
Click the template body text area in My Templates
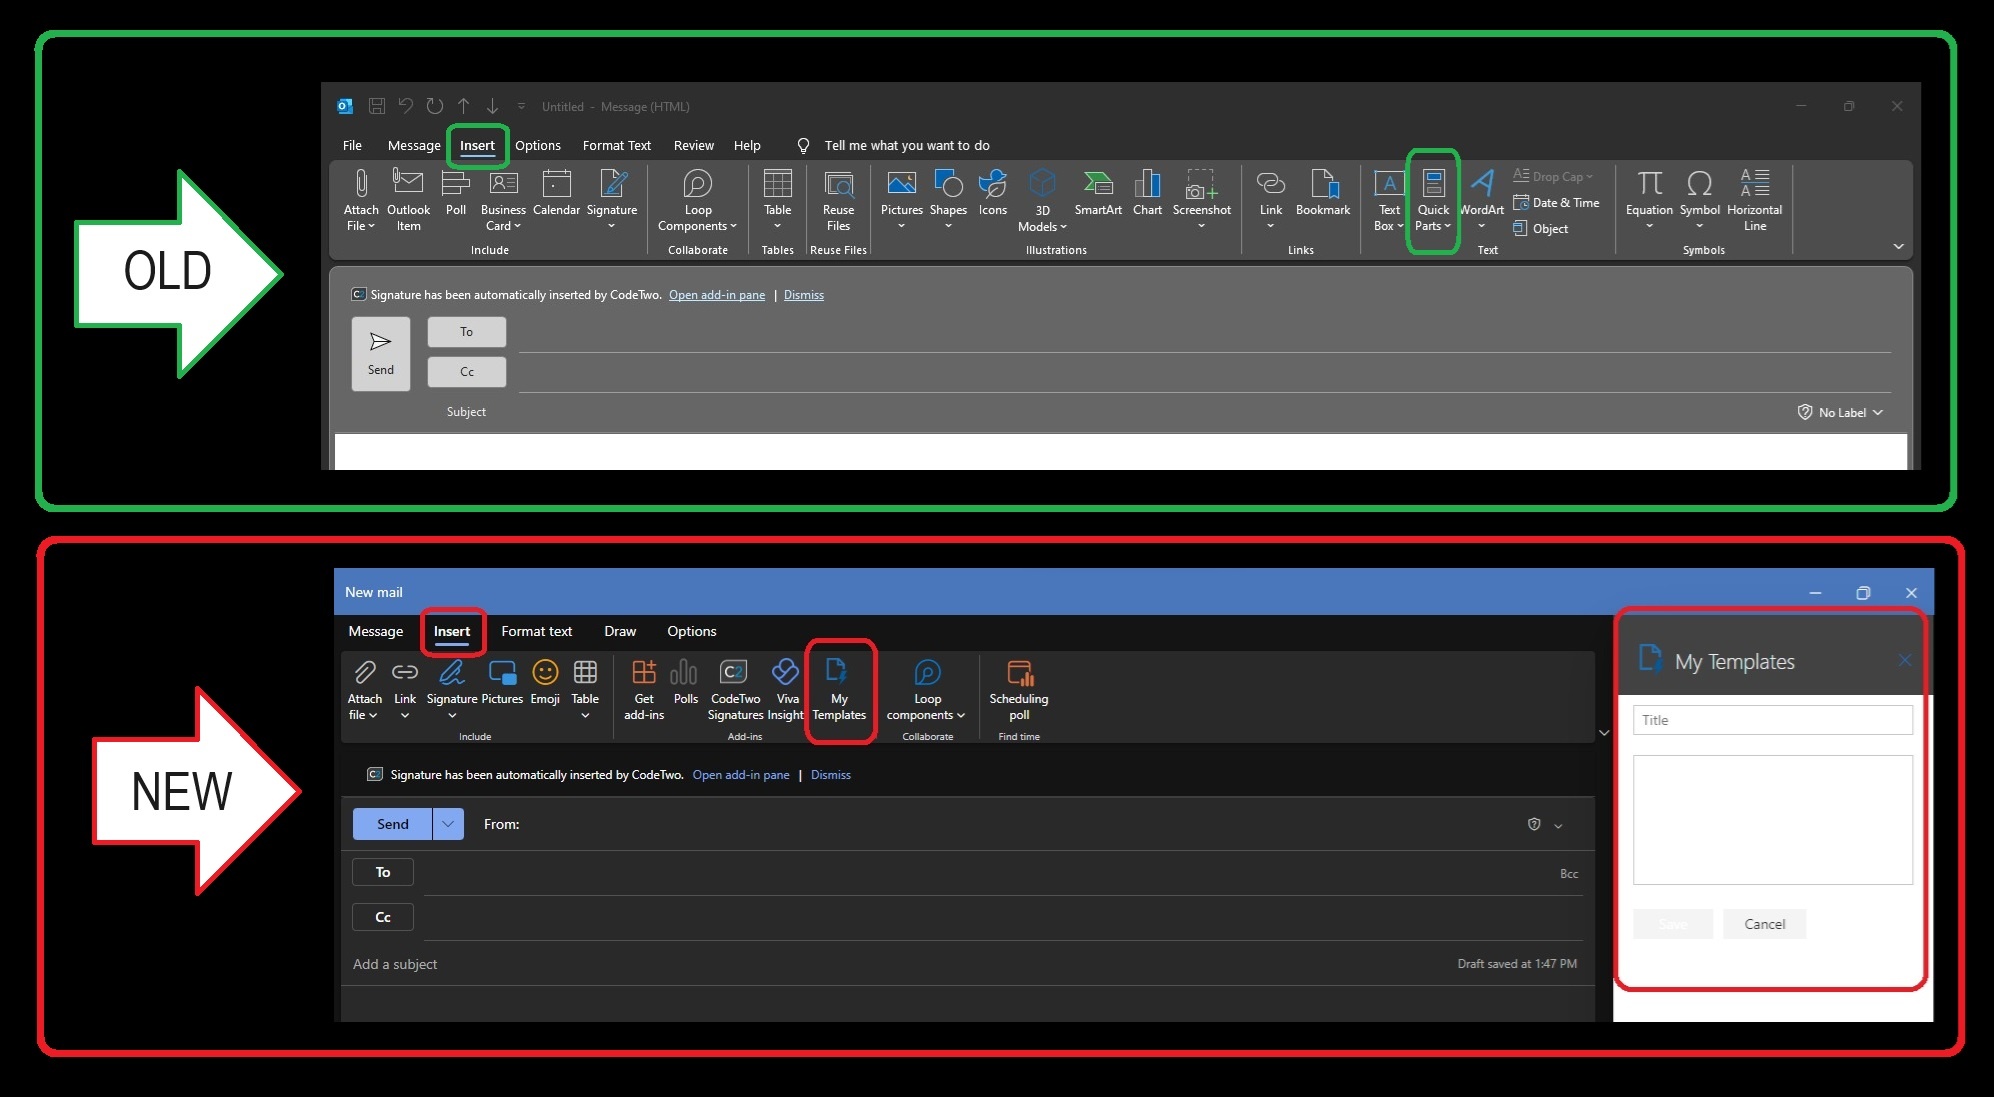1773,820
